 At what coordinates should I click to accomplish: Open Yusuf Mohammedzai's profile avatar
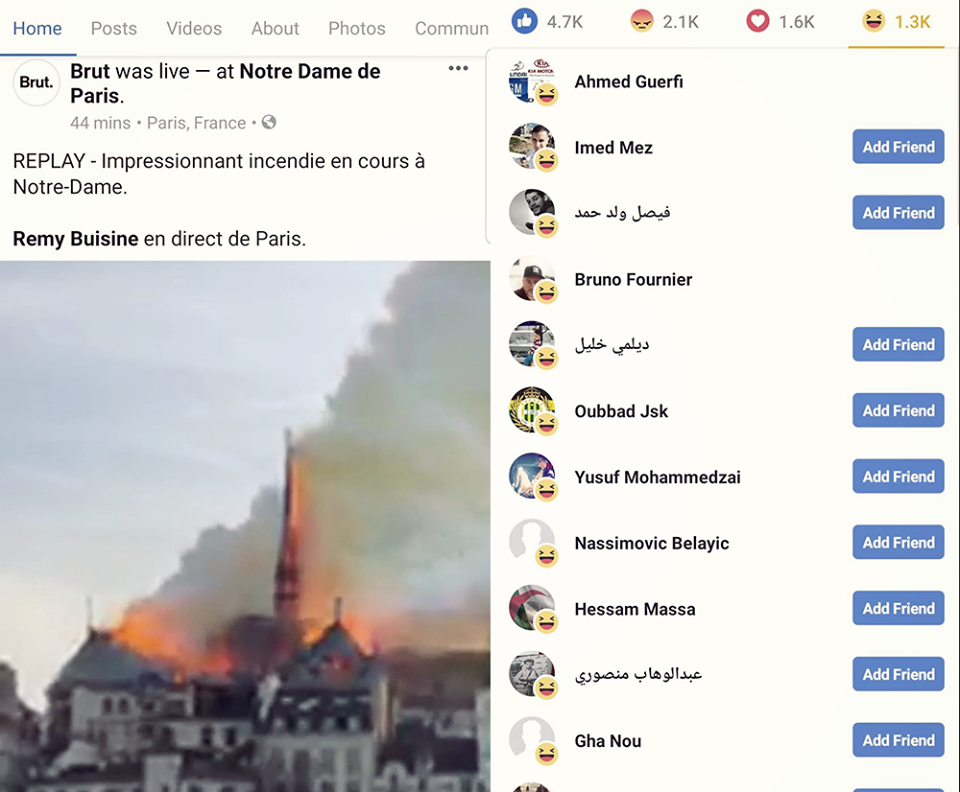tap(531, 477)
